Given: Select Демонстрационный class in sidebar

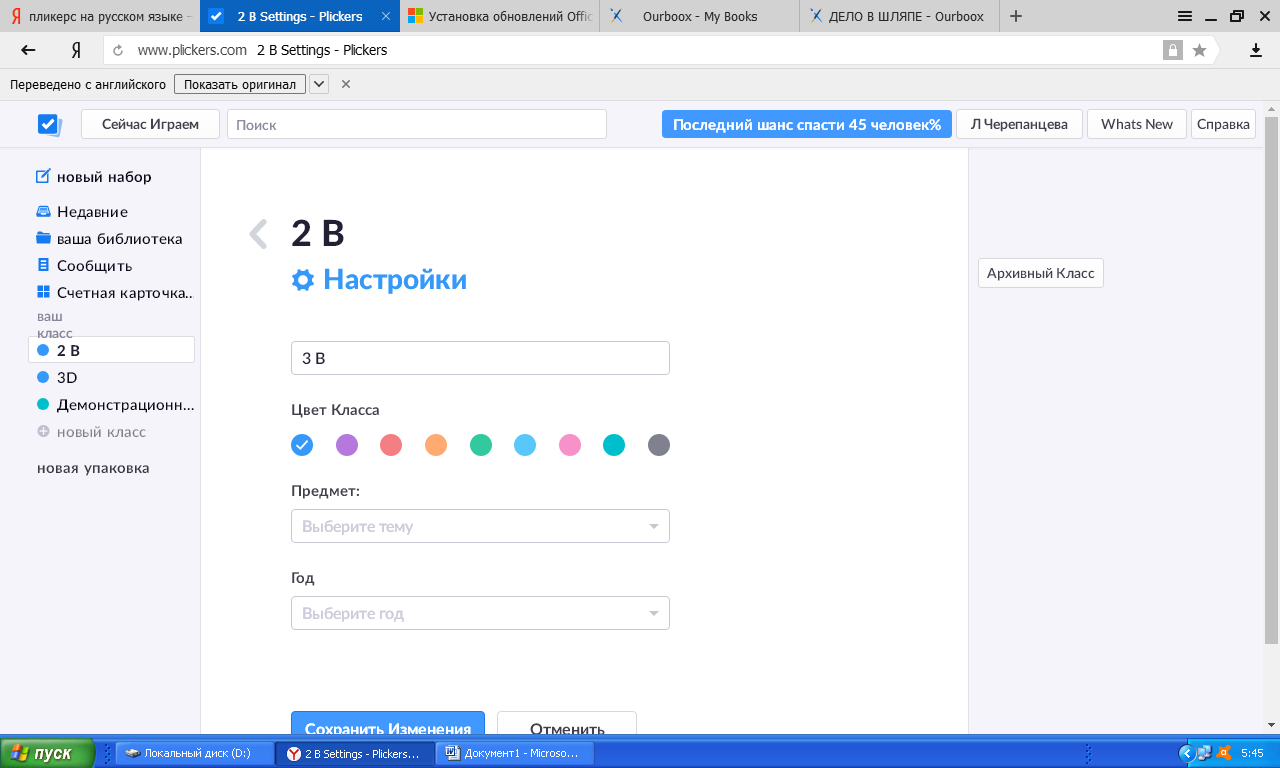Looking at the screenshot, I should click(115, 405).
